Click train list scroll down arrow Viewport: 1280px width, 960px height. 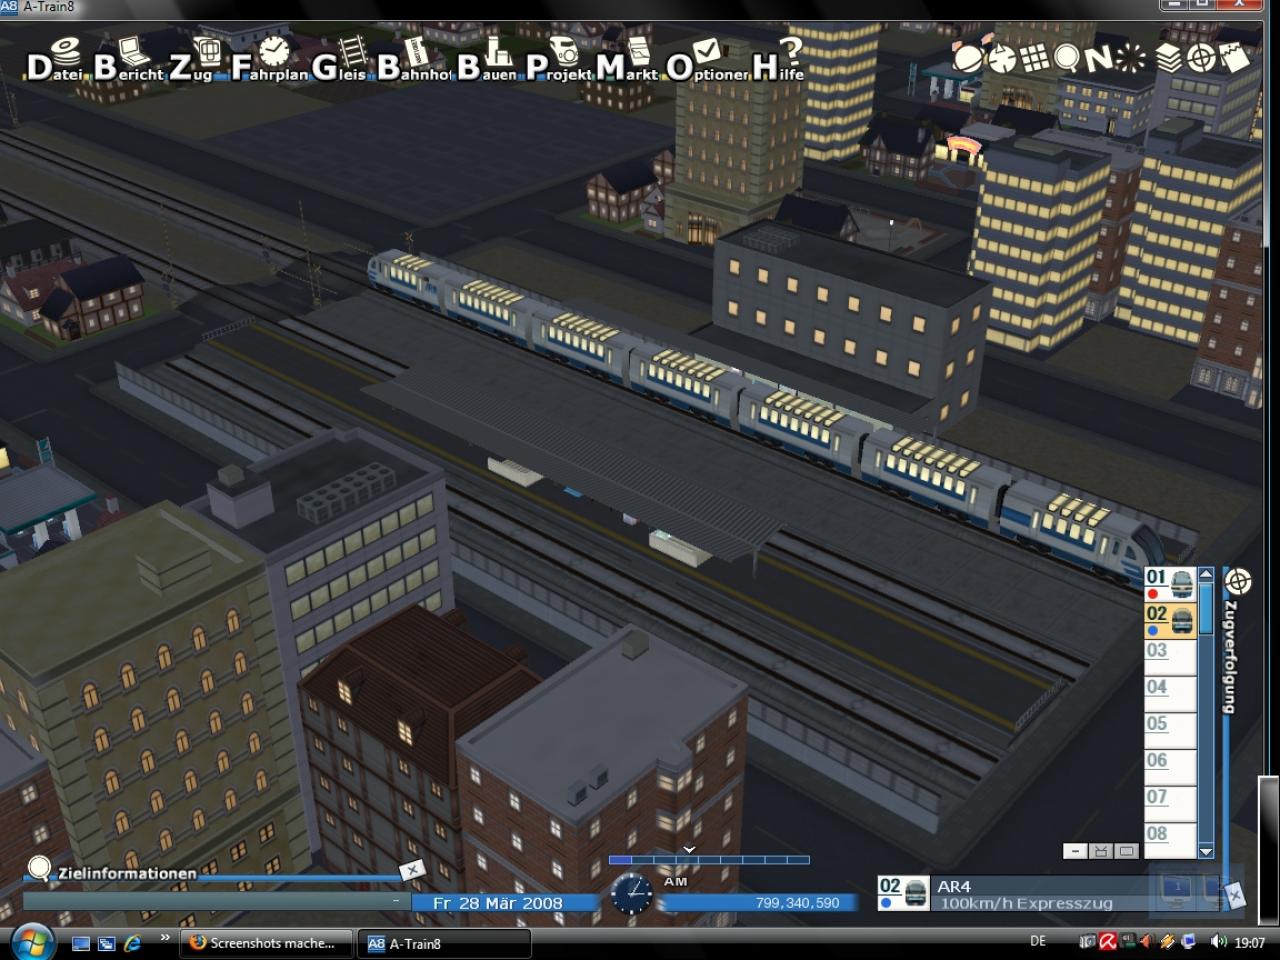(1206, 851)
